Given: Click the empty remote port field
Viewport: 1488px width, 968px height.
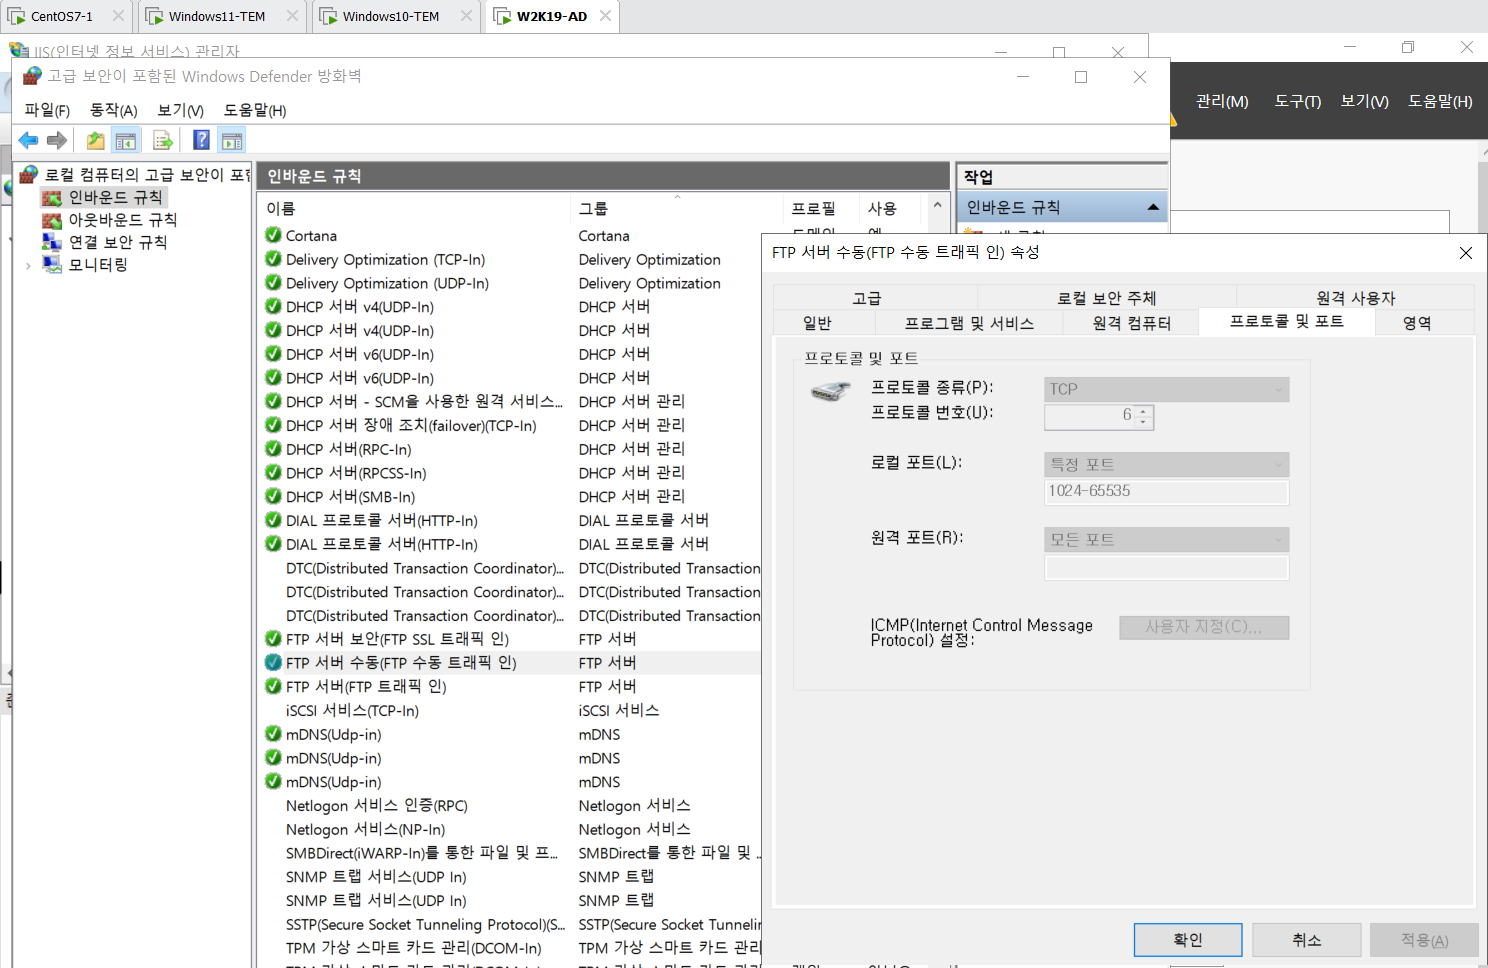Looking at the screenshot, I should tap(1166, 568).
